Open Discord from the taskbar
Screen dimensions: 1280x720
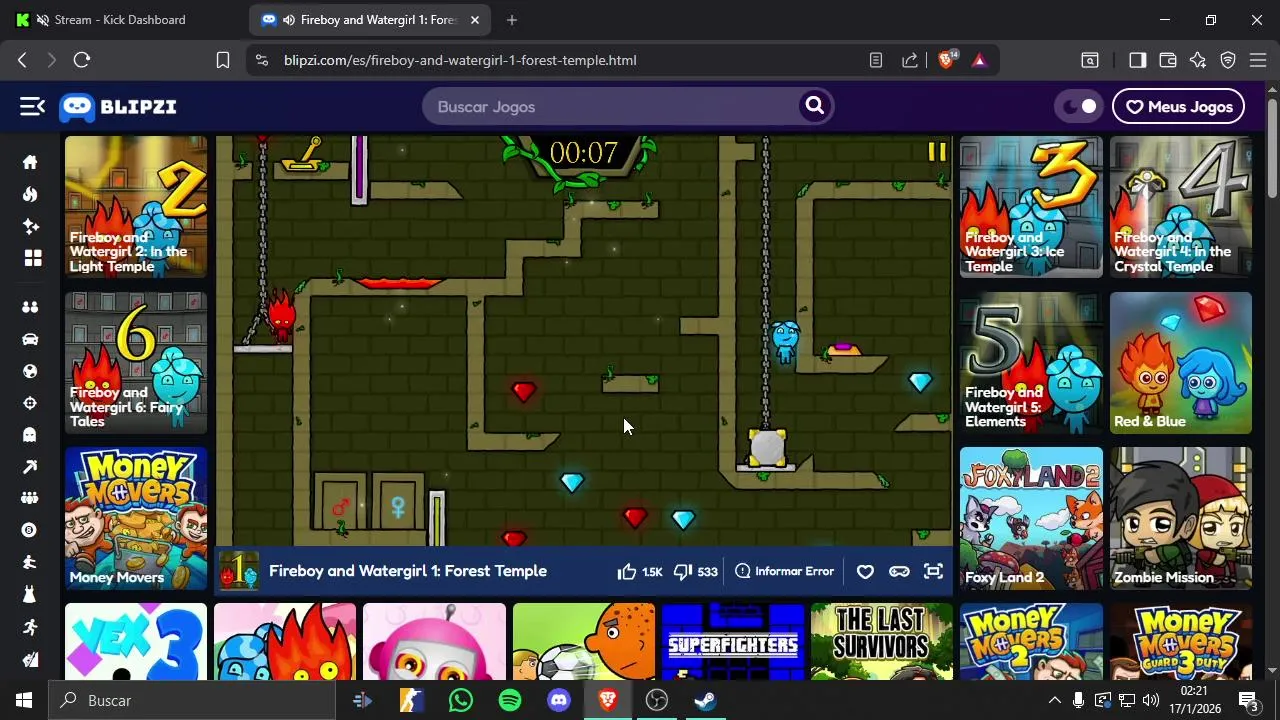[559, 700]
